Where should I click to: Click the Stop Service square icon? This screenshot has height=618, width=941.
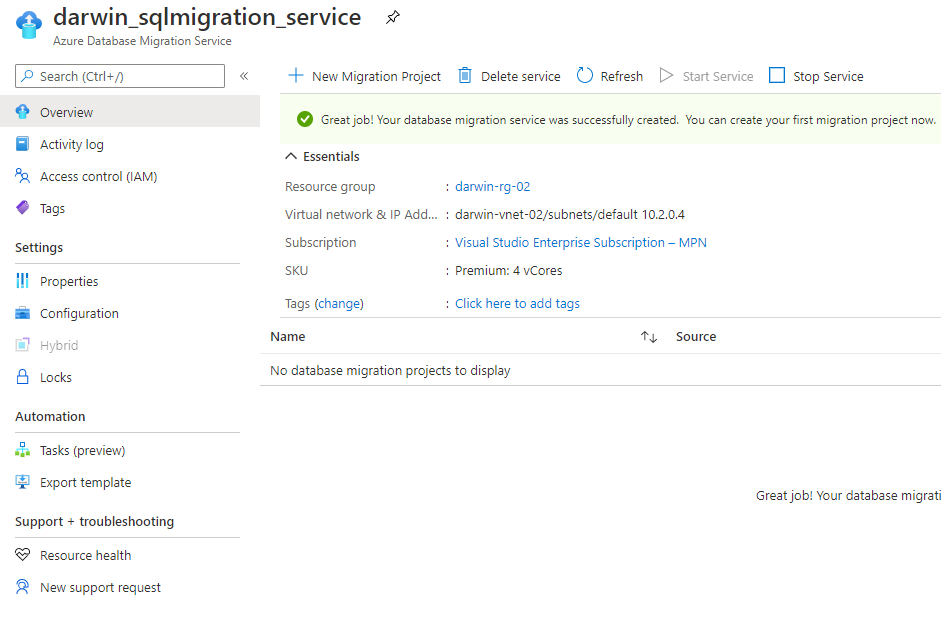click(x=777, y=76)
